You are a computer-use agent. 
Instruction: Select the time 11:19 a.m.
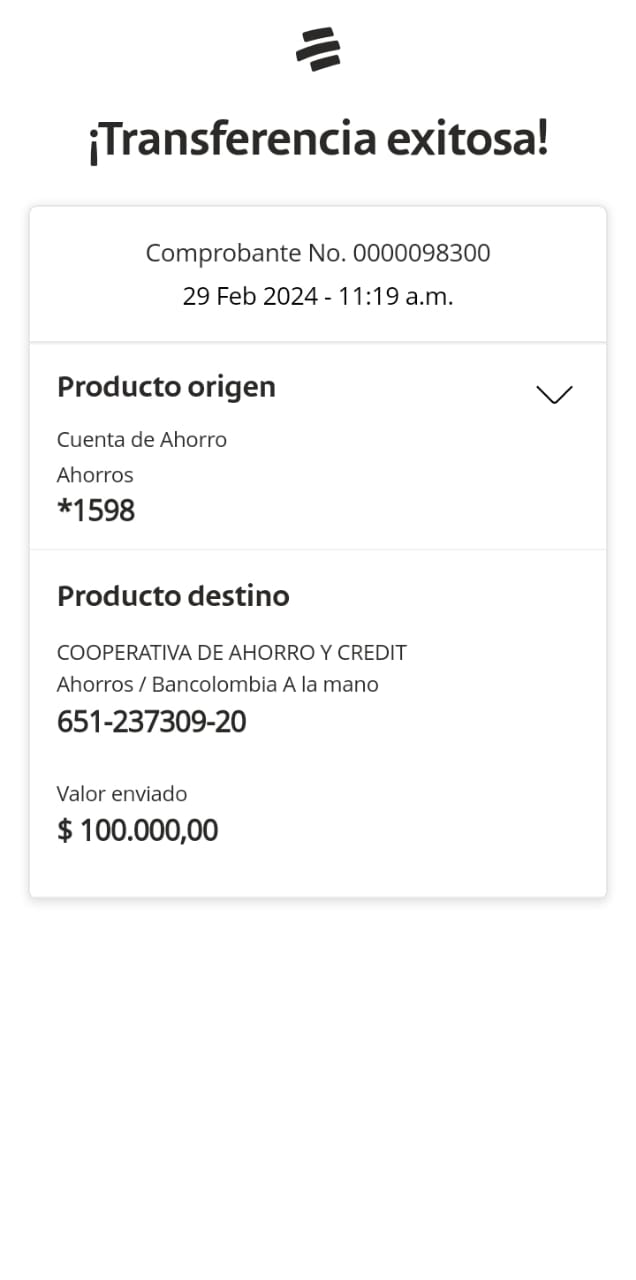tap(397, 297)
